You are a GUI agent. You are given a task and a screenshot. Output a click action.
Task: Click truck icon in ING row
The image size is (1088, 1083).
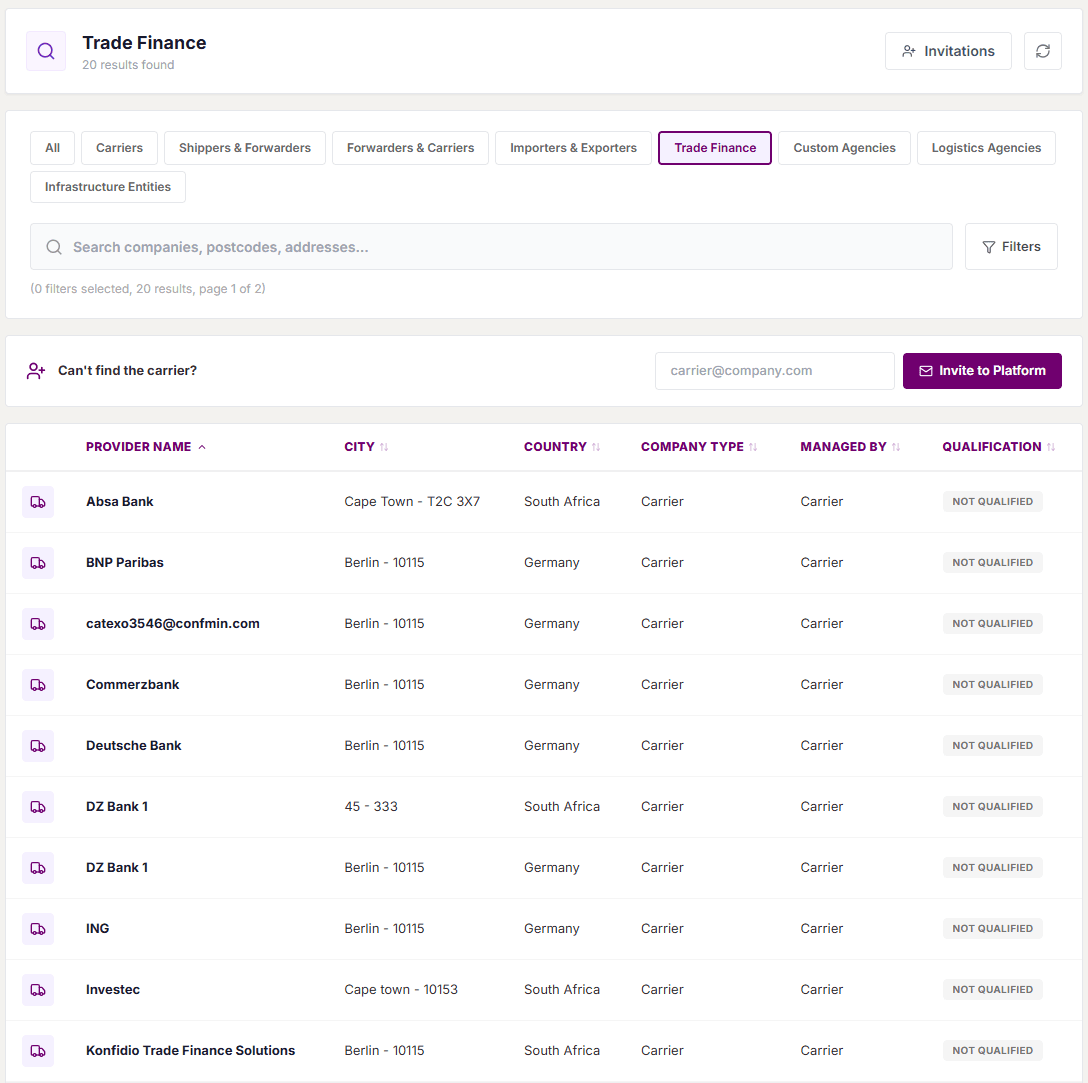pos(38,929)
